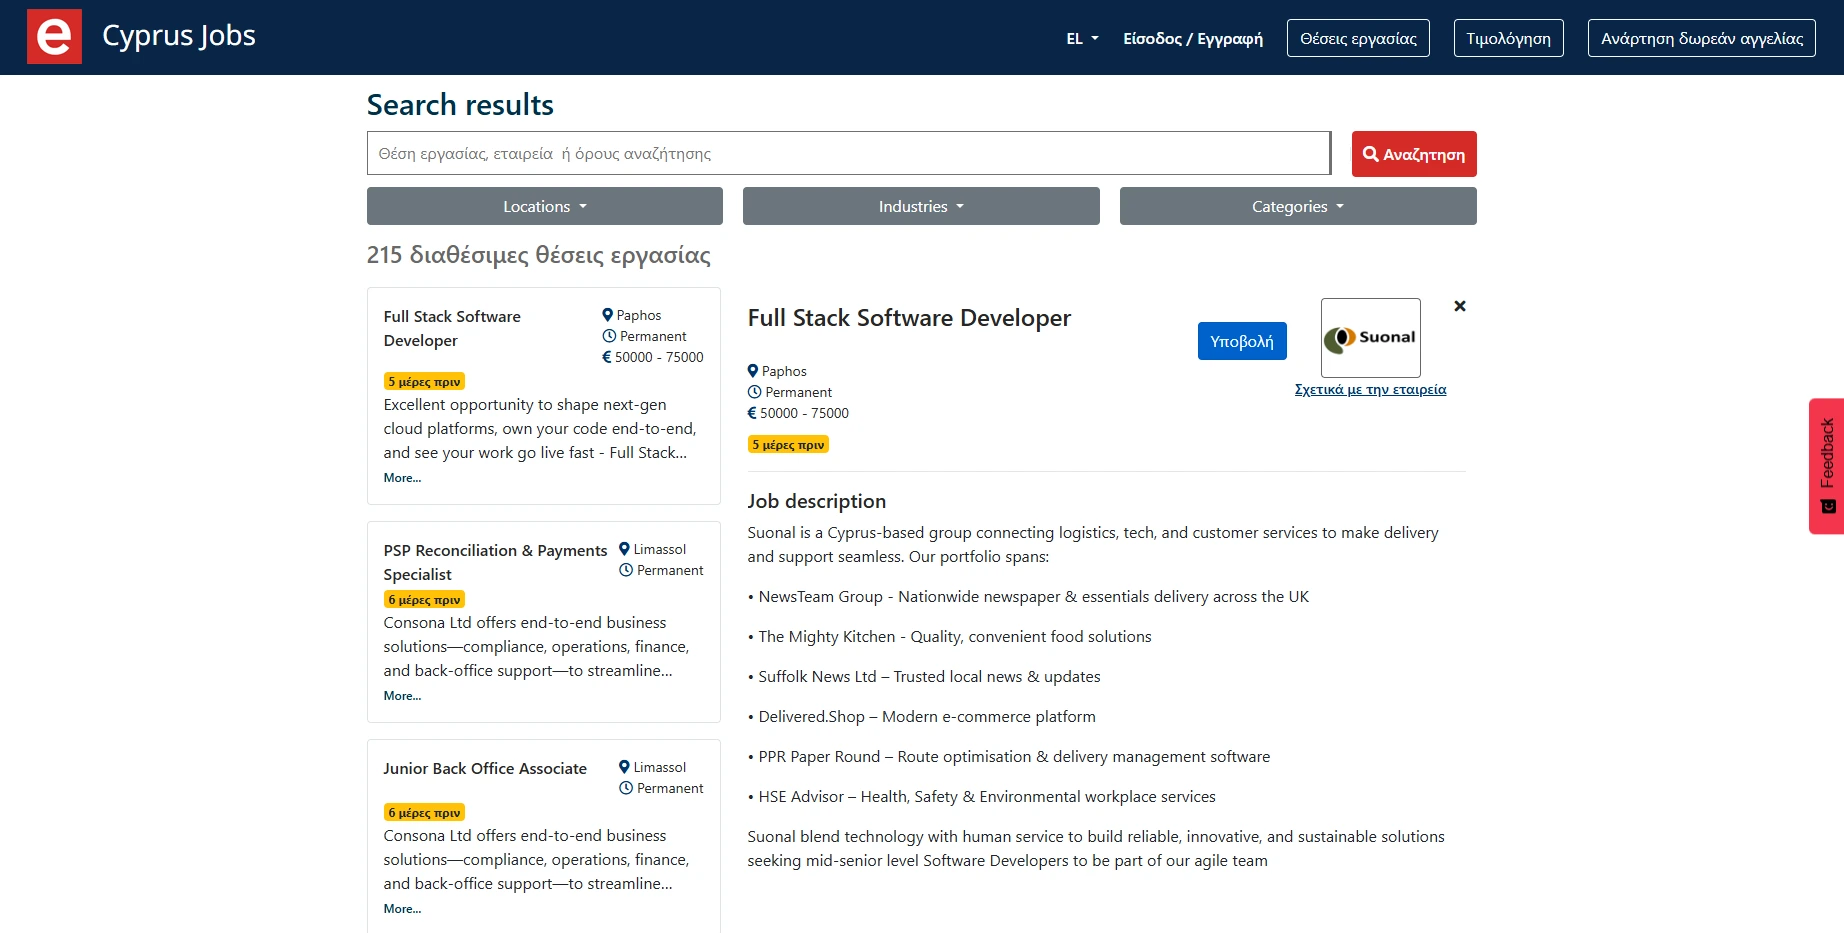Screen dimensions: 1844x933
Task: Click the red Αναζήτηση search button
Action: tap(1414, 154)
